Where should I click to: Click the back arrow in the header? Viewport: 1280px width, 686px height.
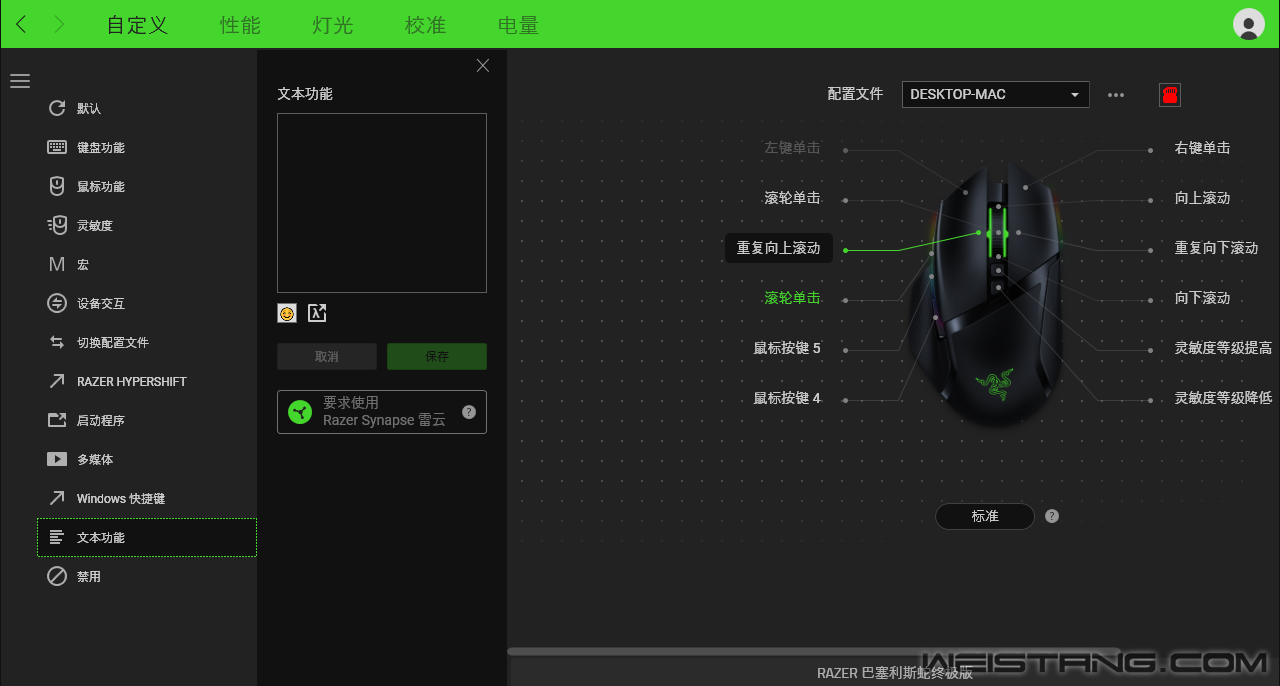[x=22, y=25]
